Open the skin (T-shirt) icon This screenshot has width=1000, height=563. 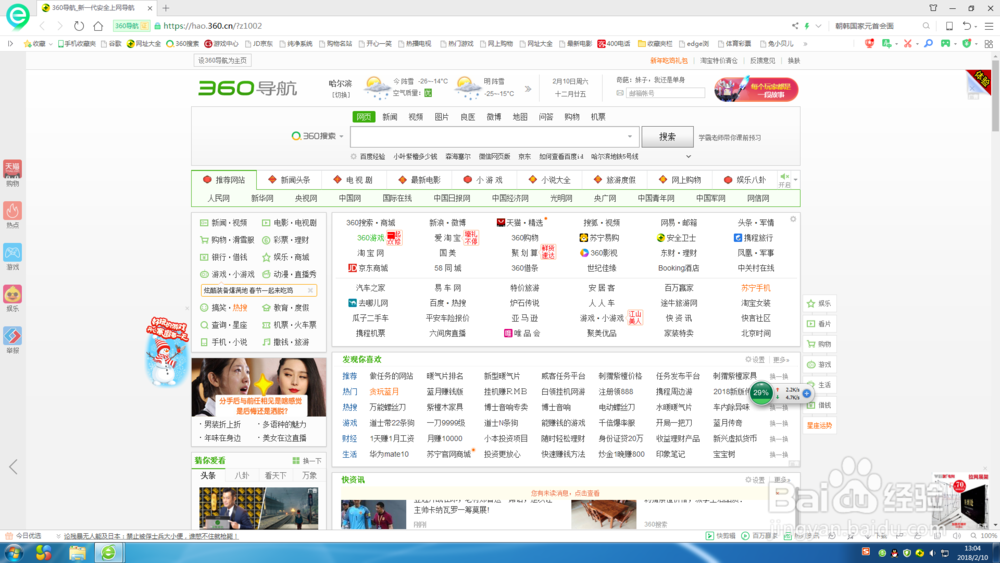pos(934,8)
